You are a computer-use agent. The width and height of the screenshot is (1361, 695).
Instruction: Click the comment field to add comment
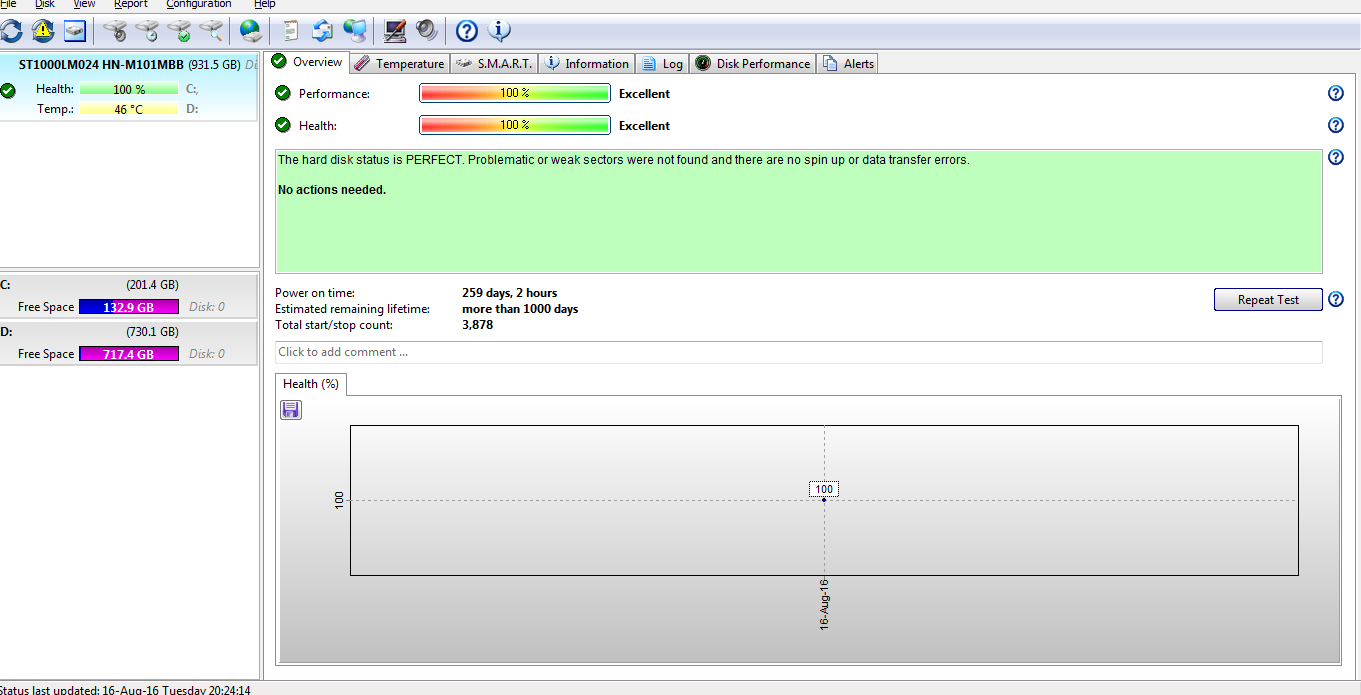[798, 352]
